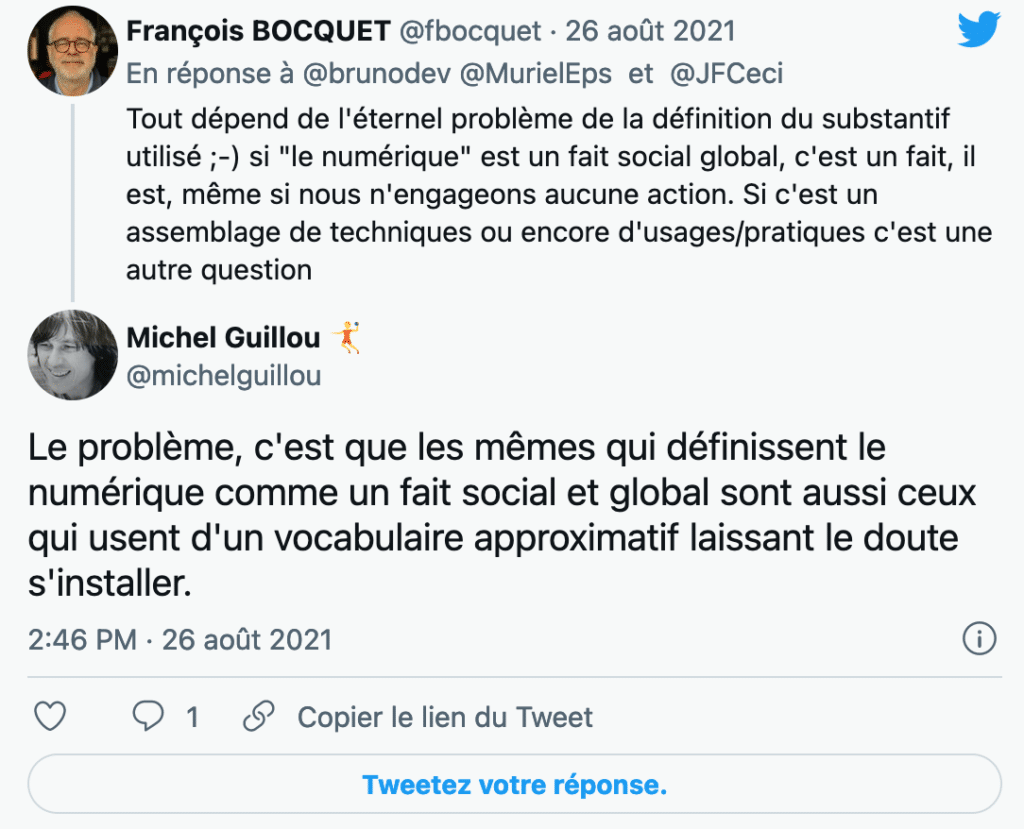Click the 2:46 PM timestamp
The image size is (1024, 829).
82,640
